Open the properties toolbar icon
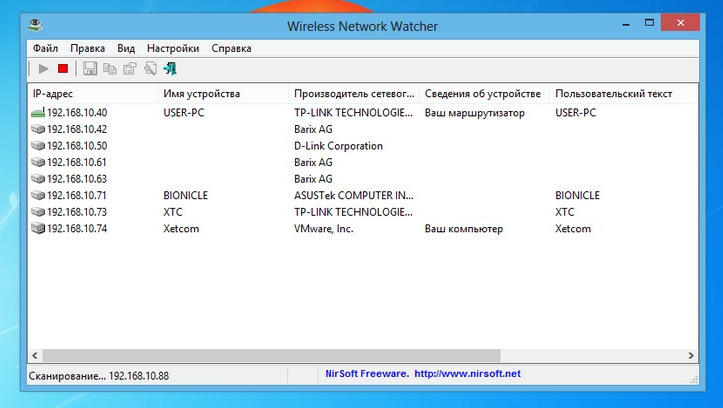This screenshot has width=723, height=408. pos(130,69)
